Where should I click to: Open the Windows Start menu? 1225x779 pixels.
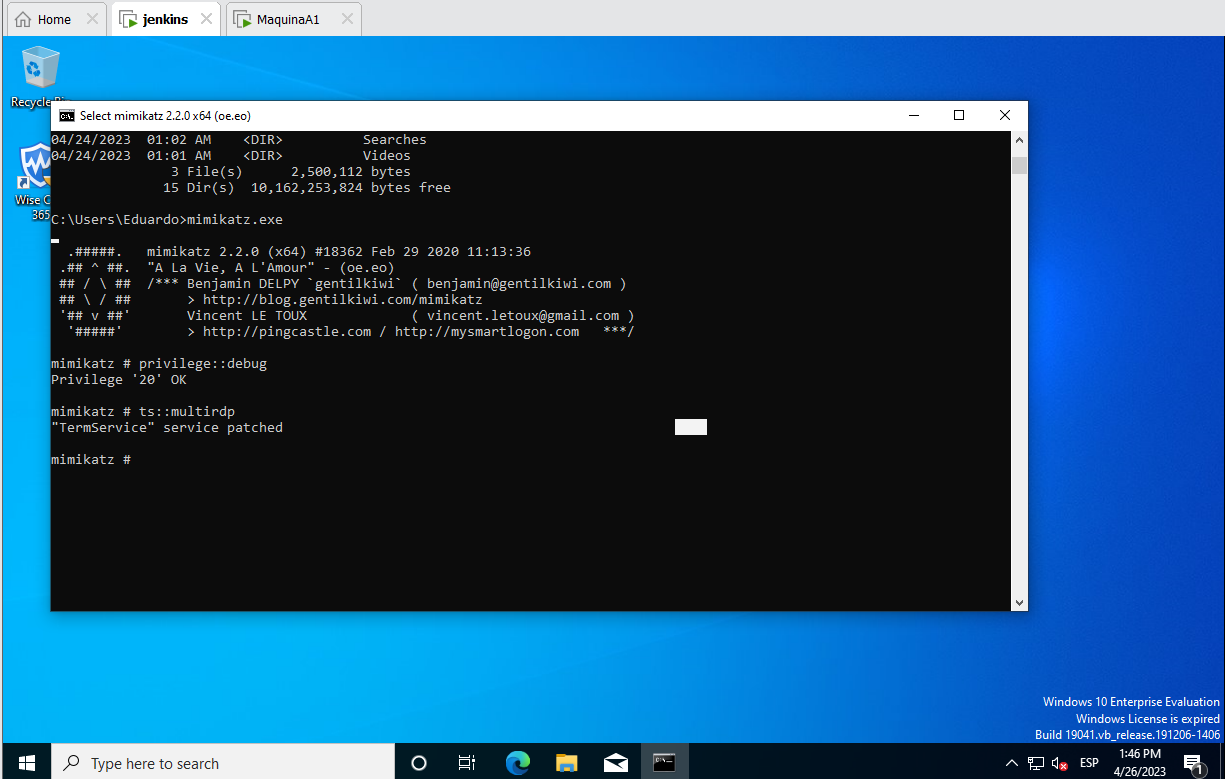26,763
